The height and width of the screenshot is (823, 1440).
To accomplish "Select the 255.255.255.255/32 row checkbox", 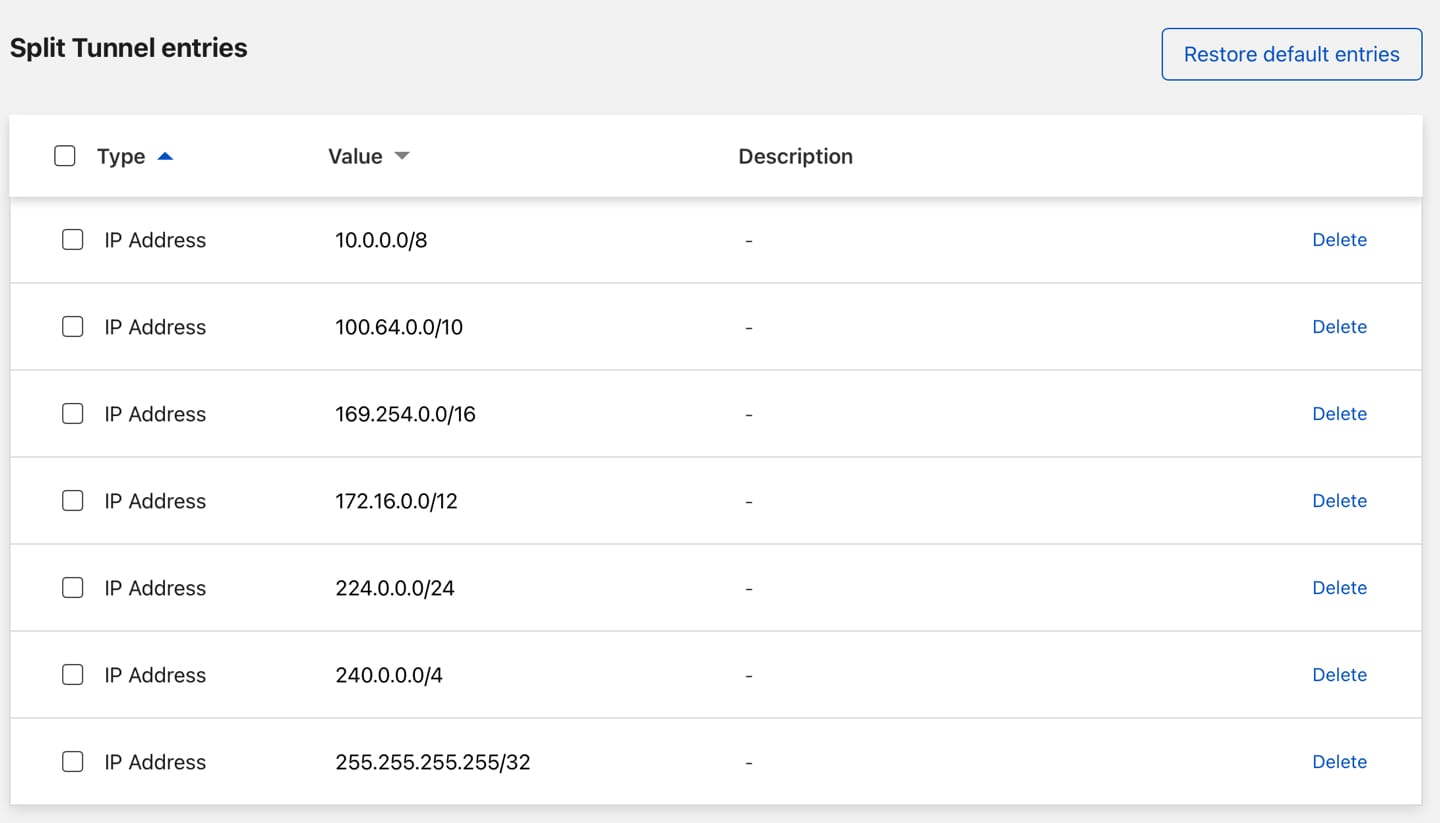I will click(x=72, y=761).
